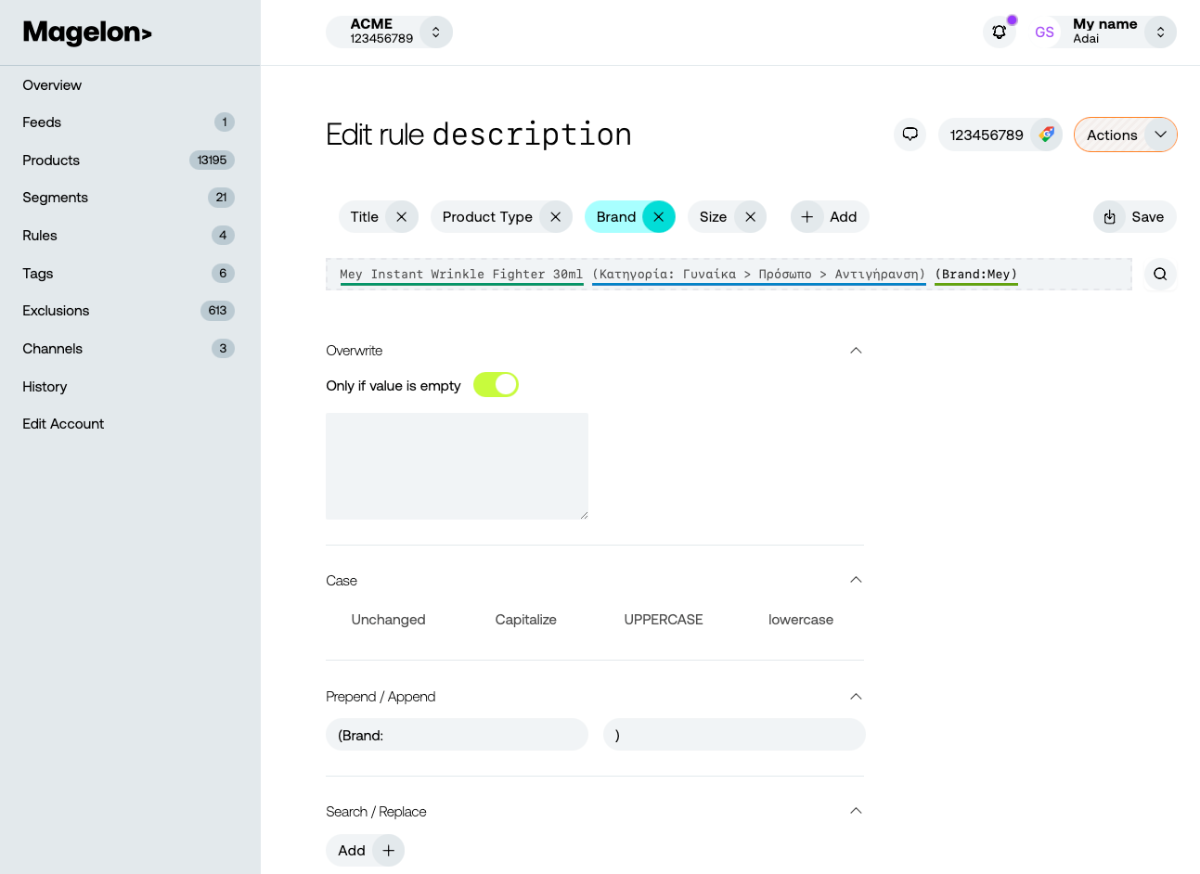The width and height of the screenshot is (1200, 874).
Task: Open Segments in sidebar
Action: coord(55,197)
